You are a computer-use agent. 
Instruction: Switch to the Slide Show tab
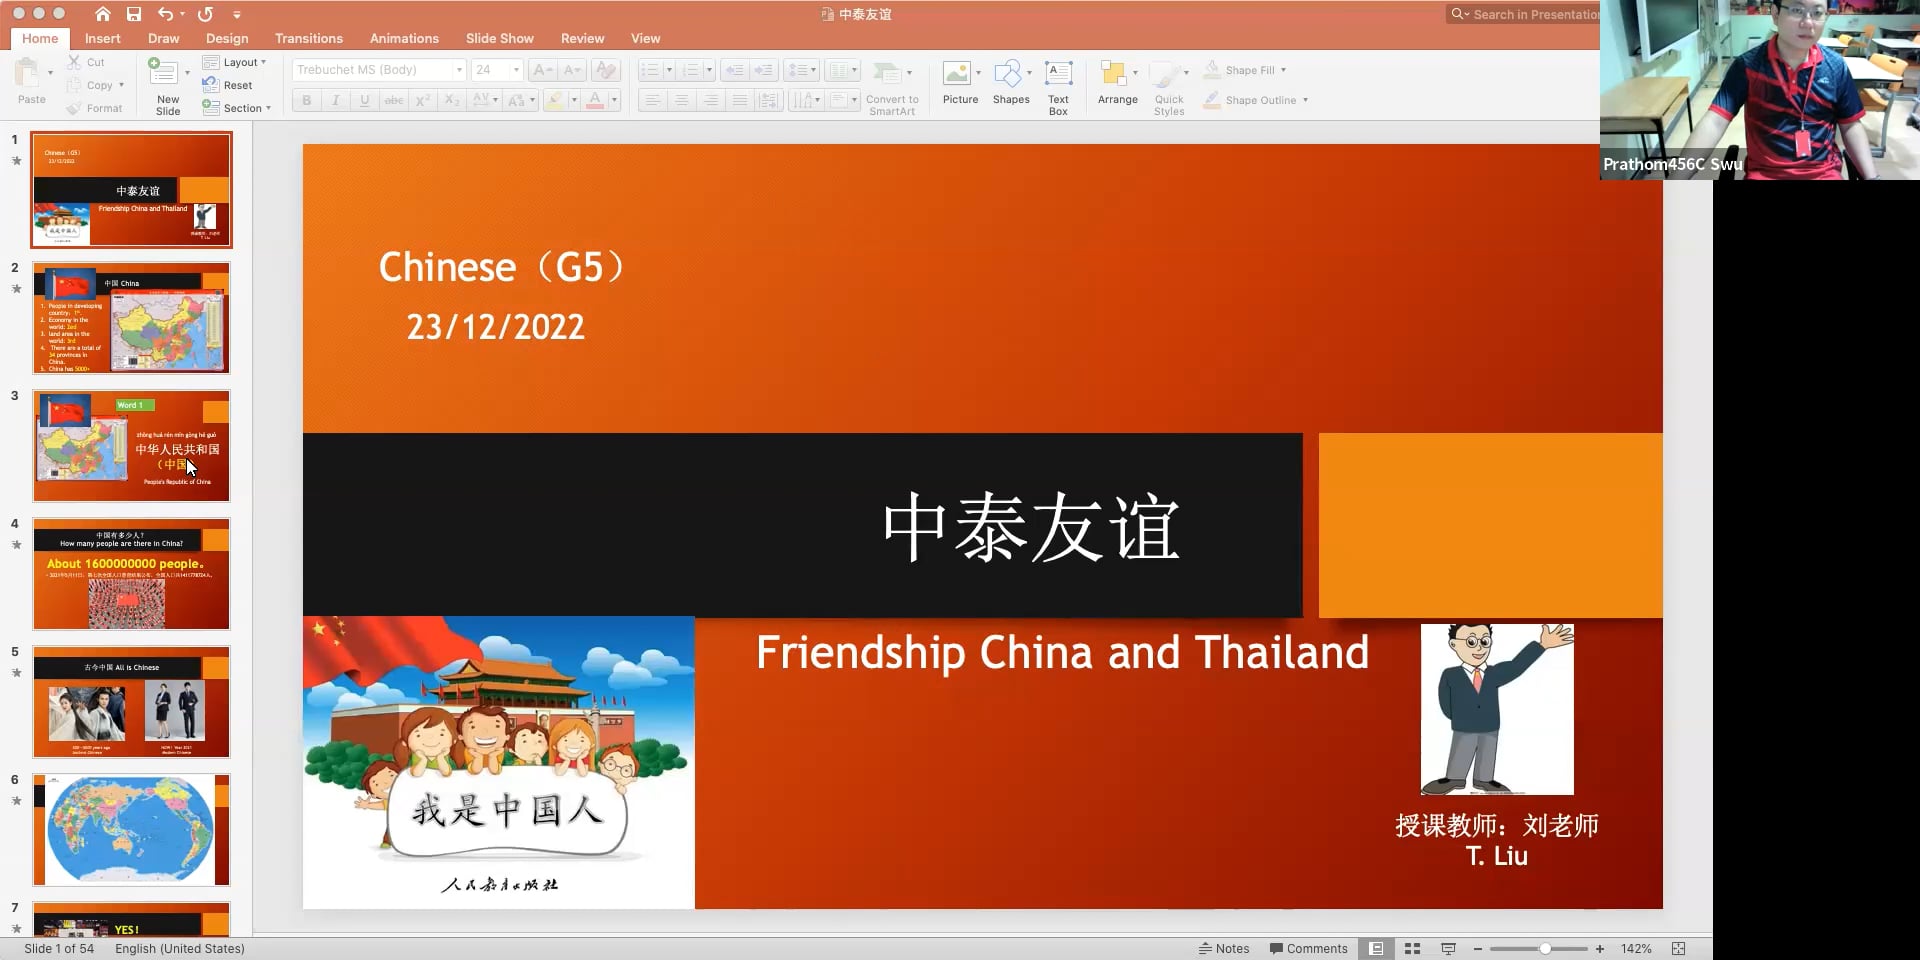click(x=499, y=38)
